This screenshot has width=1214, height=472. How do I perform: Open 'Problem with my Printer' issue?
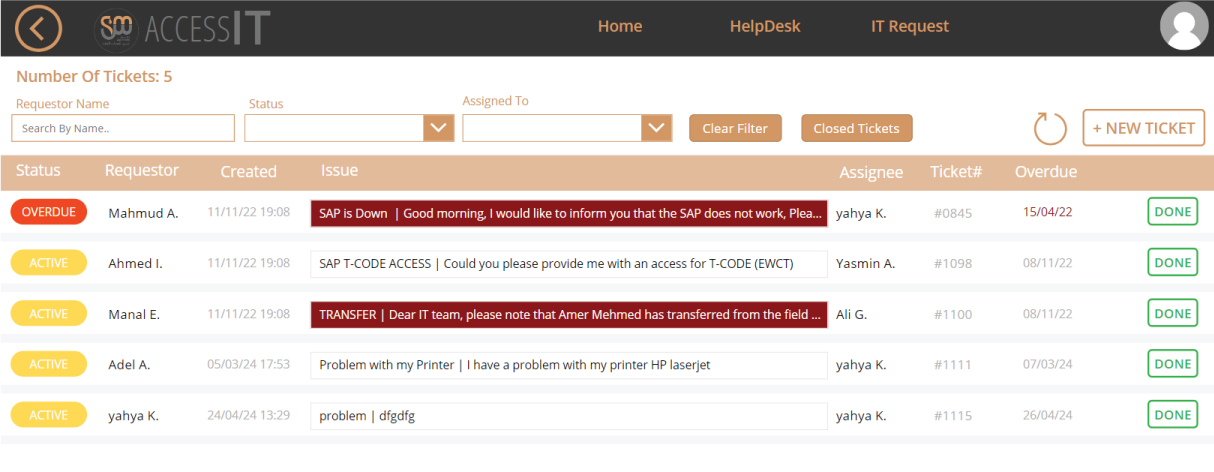[569, 365]
